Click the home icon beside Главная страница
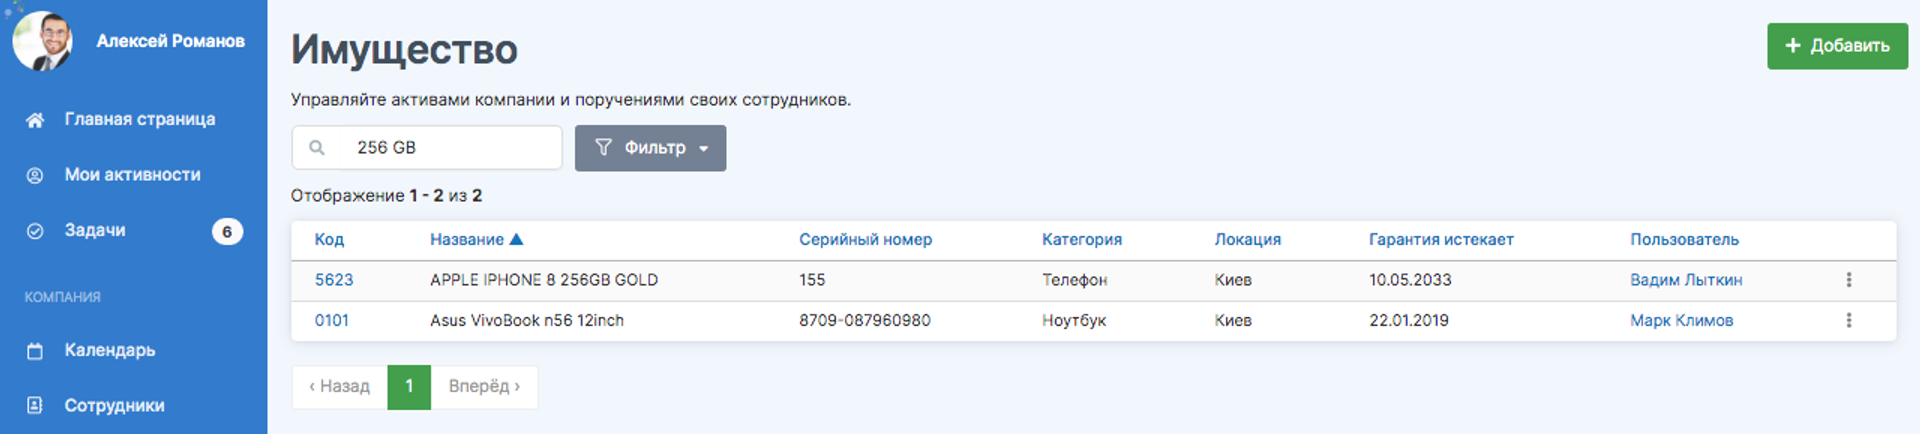The height and width of the screenshot is (434, 1920). pos(35,120)
